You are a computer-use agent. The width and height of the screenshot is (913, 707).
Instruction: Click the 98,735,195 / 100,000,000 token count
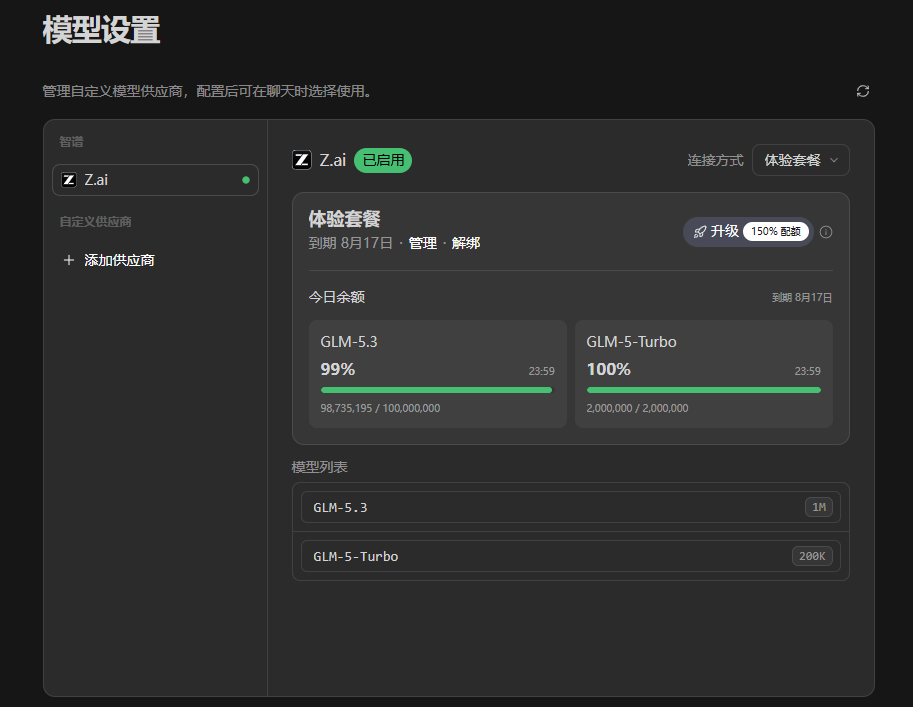click(x=380, y=408)
